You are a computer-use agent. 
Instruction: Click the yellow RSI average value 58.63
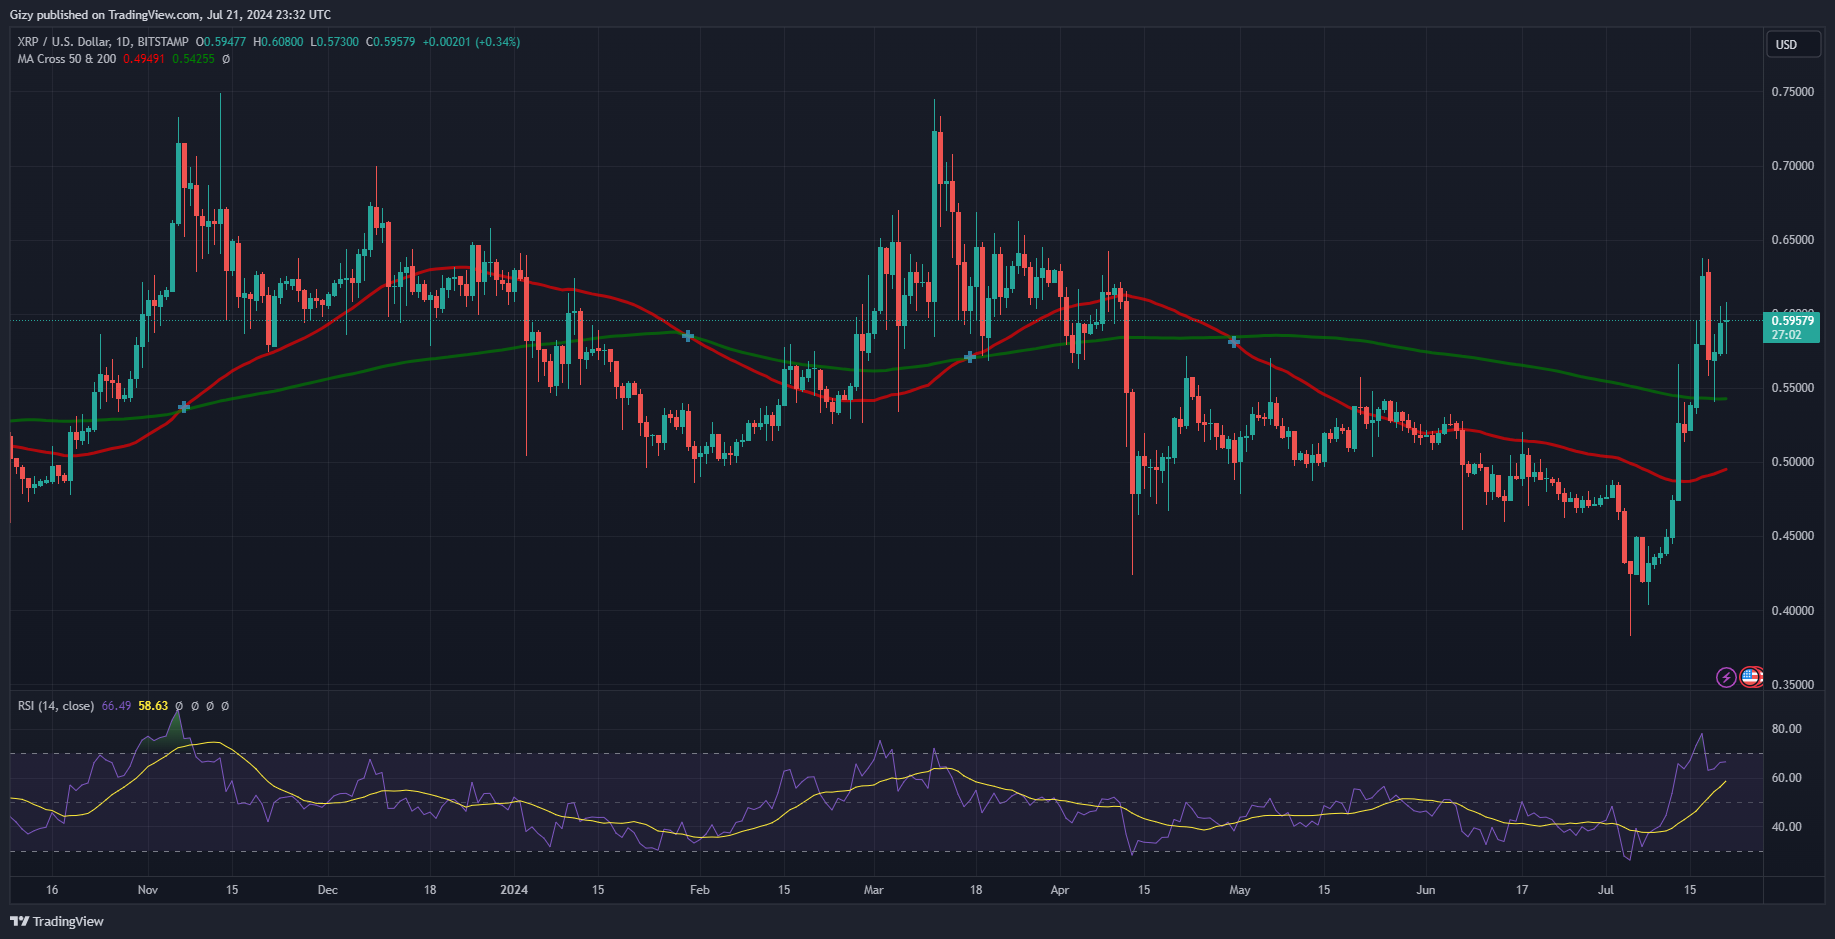pyautogui.click(x=153, y=706)
